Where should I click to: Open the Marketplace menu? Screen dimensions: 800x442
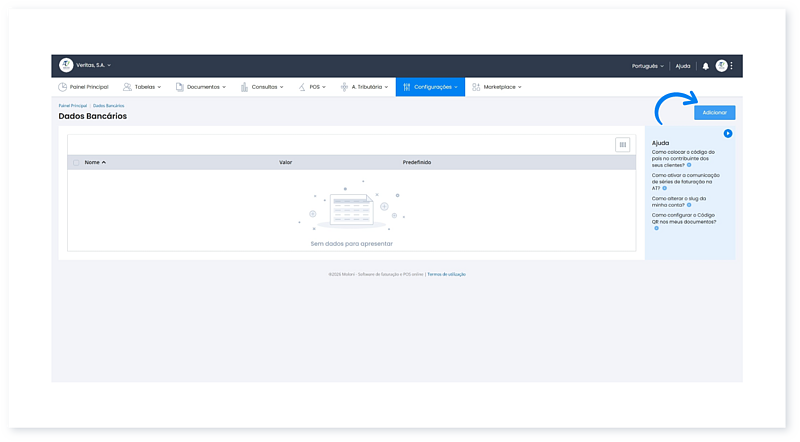click(497, 87)
